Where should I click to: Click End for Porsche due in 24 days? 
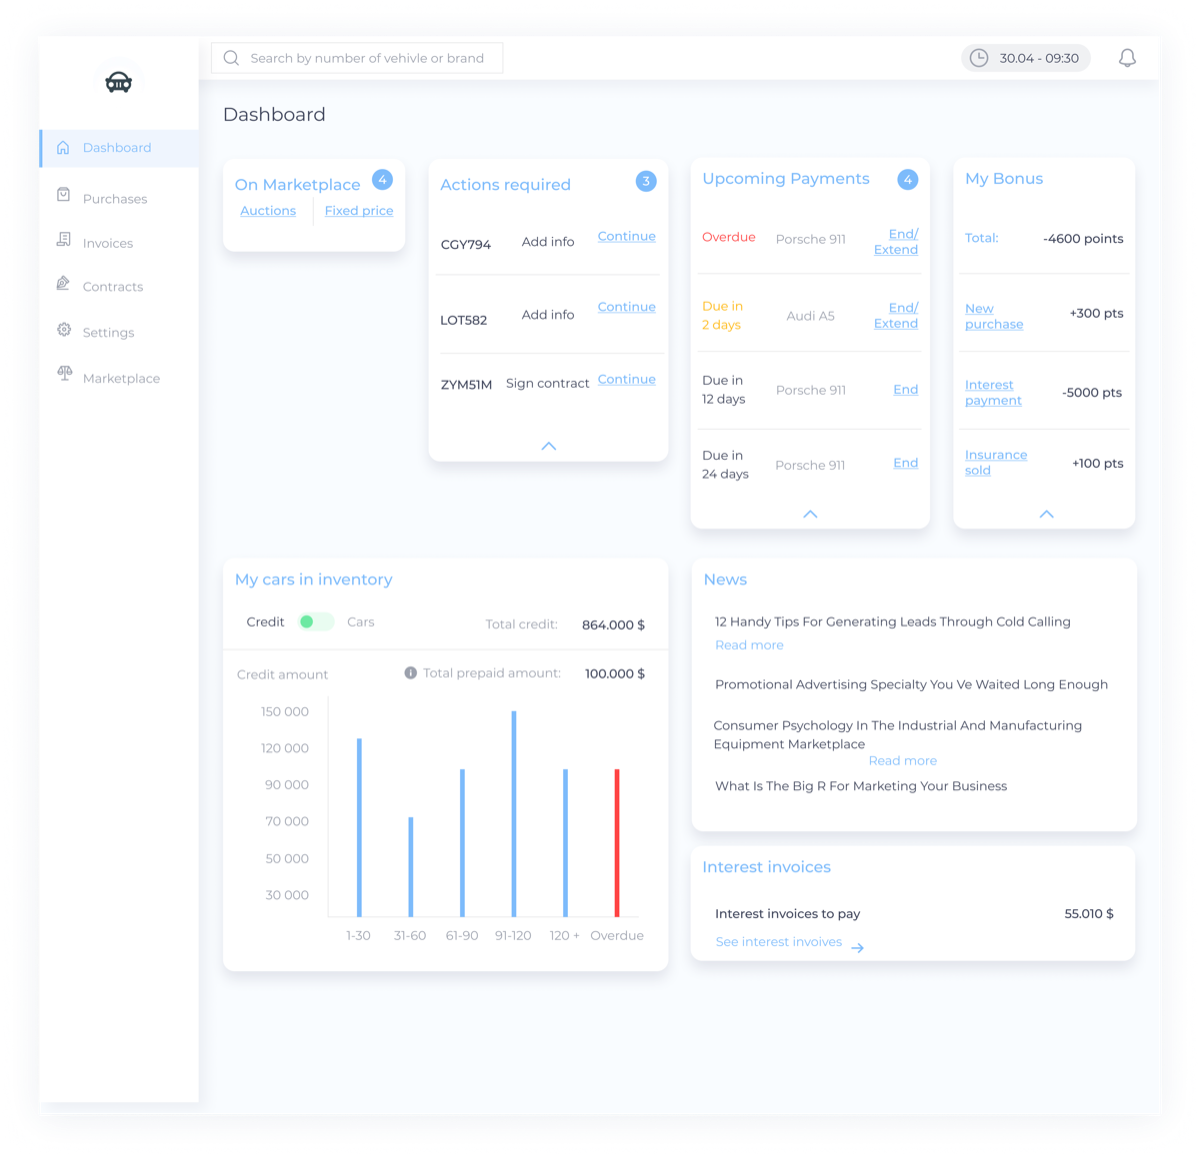click(x=906, y=463)
